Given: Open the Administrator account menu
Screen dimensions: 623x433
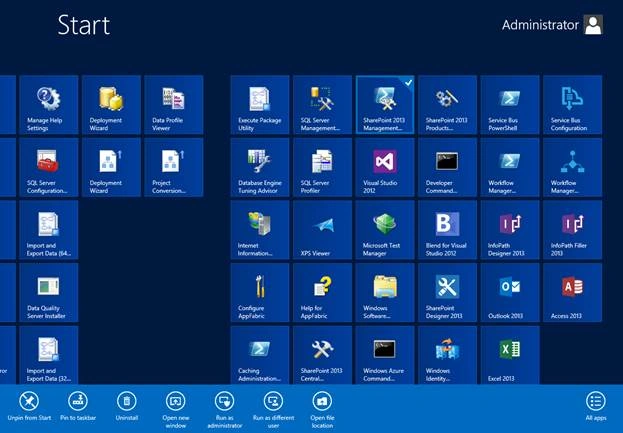Looking at the screenshot, I should pyautogui.click(x=552, y=25).
